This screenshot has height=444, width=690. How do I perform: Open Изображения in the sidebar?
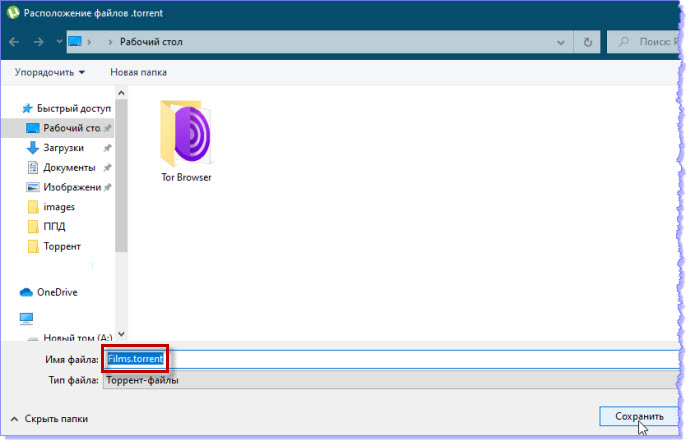[x=72, y=187]
